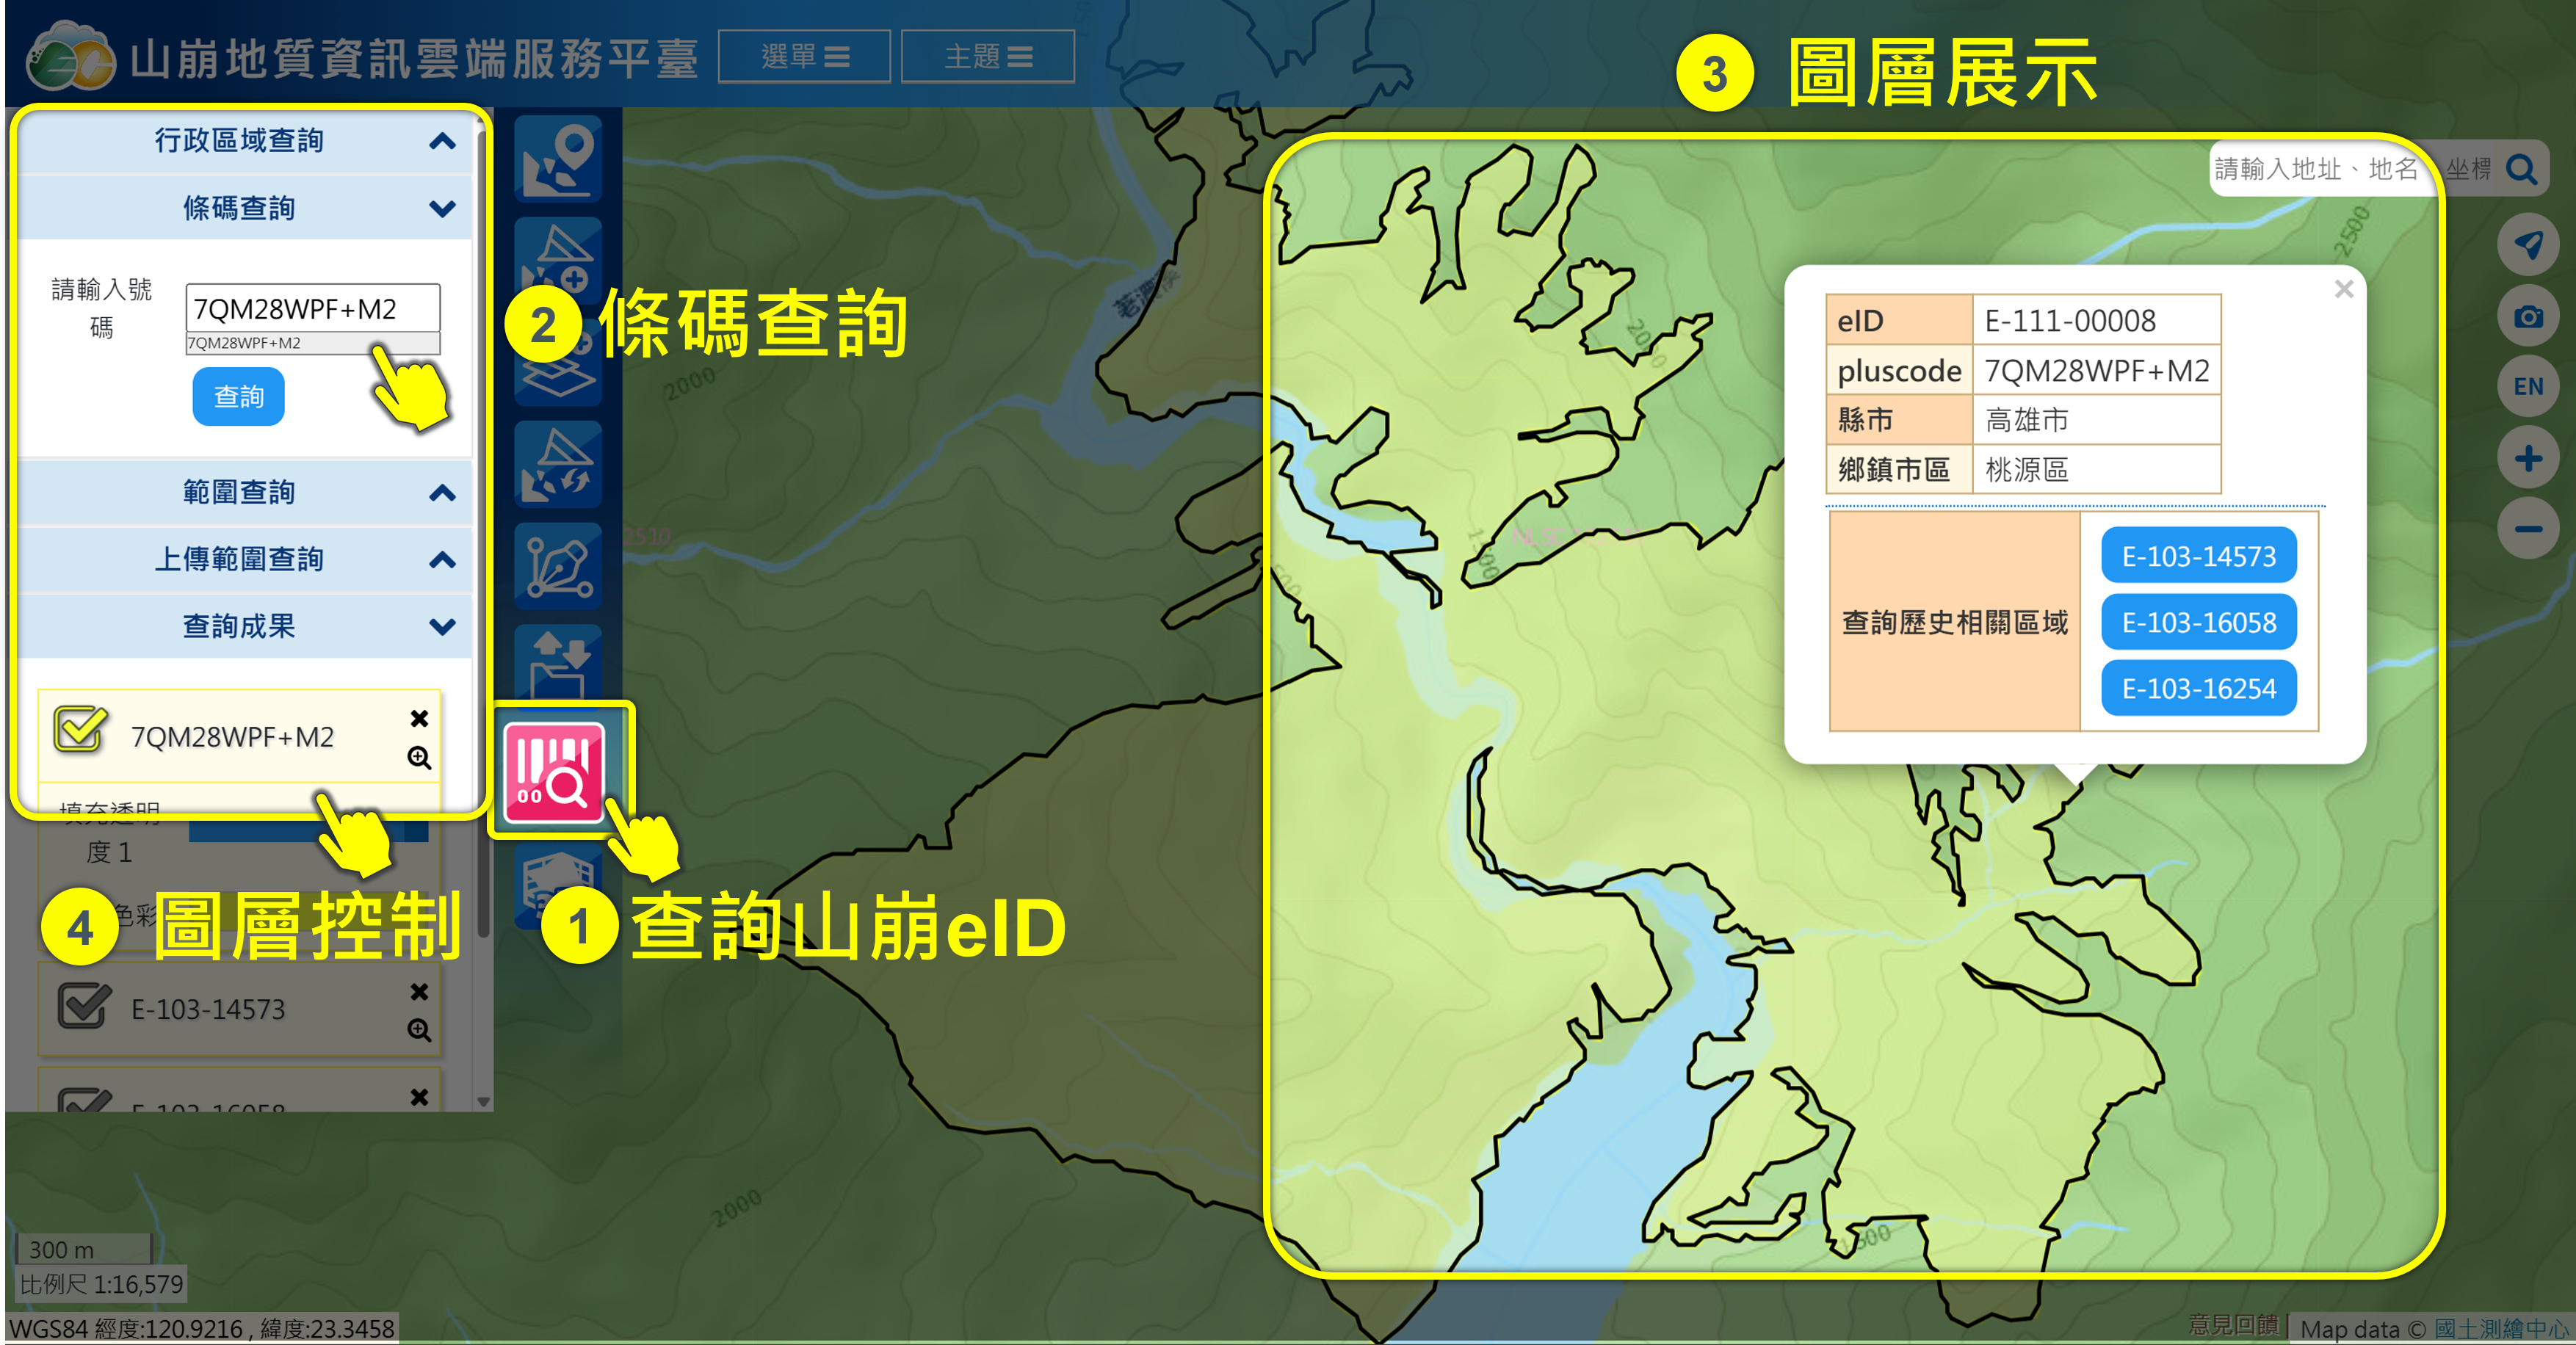Select the pen drawing path tool
This screenshot has height=1345, width=2576.
coord(559,566)
